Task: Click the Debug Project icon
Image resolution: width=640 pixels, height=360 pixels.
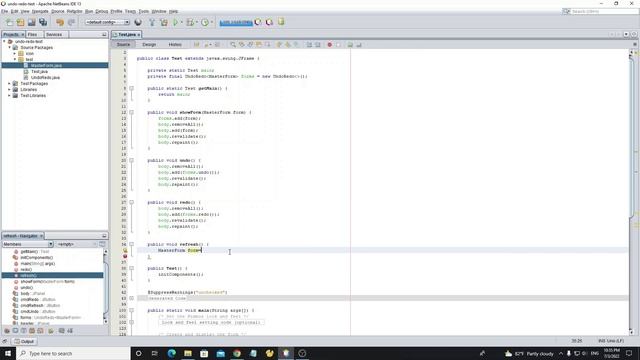Action: (x=190, y=22)
